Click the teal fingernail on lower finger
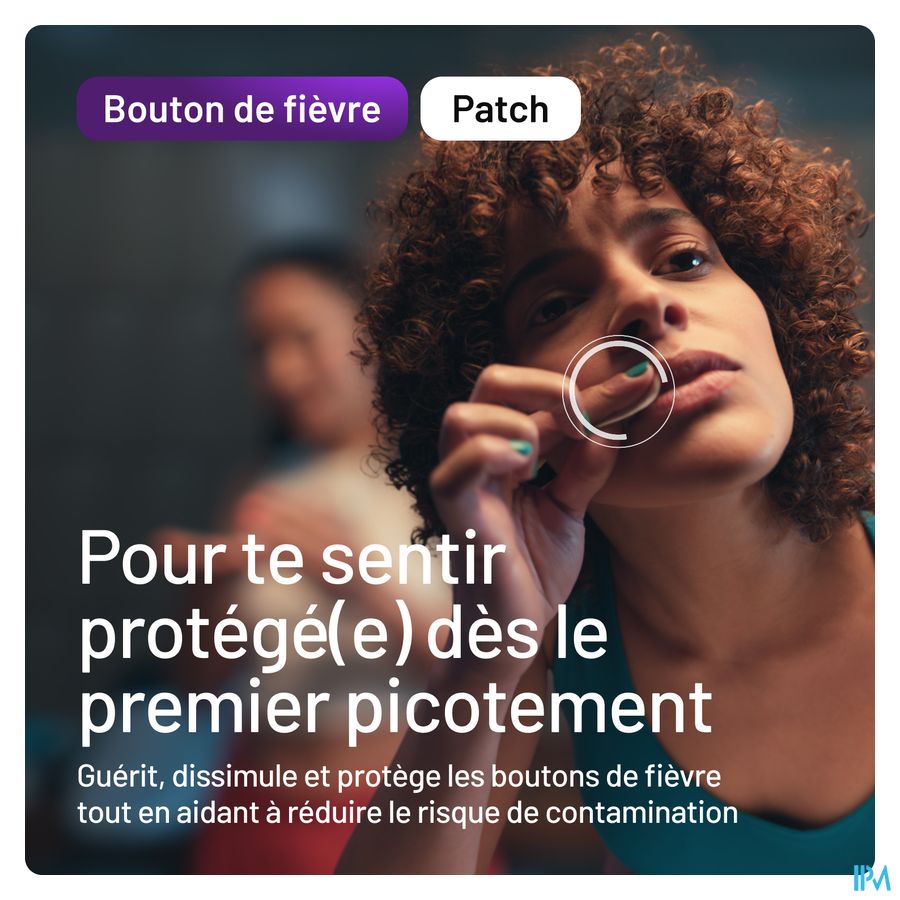Image resolution: width=900 pixels, height=900 pixels. coord(522,447)
